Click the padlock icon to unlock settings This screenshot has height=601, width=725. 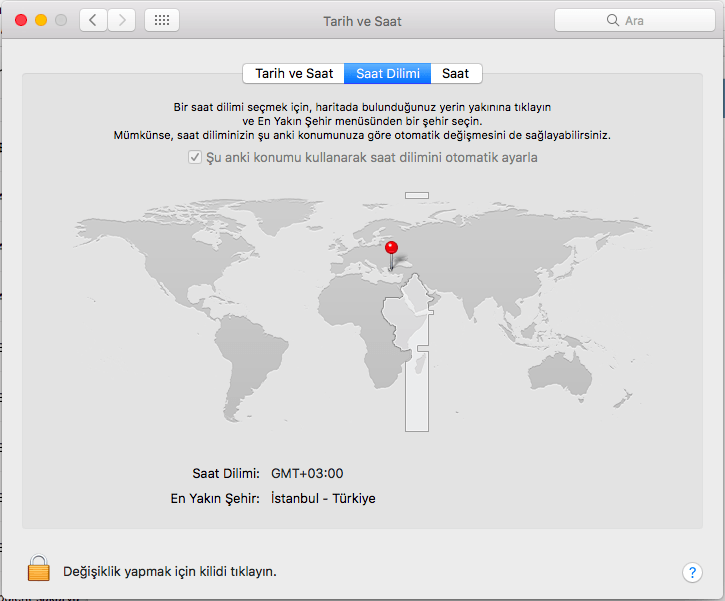38,569
